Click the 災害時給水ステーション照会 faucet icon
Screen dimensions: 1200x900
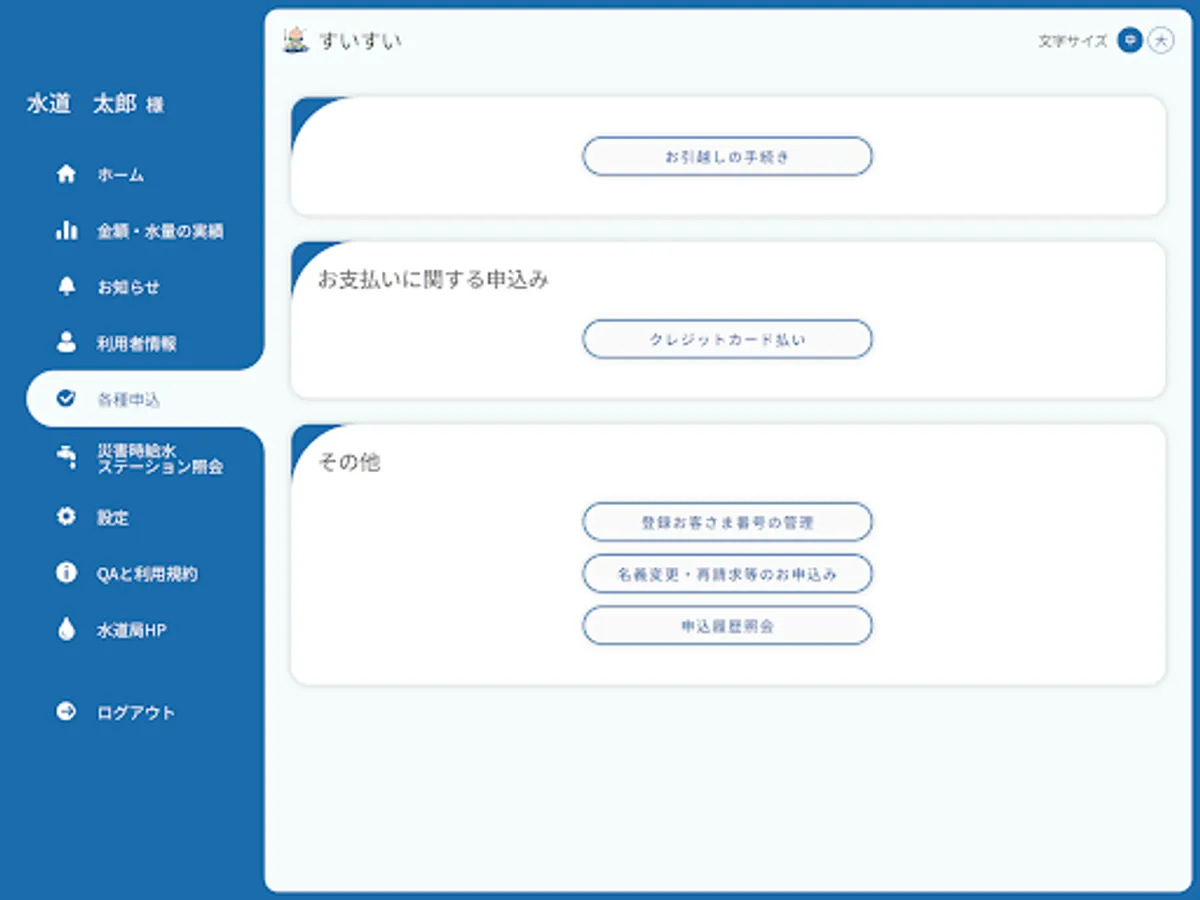coord(66,458)
